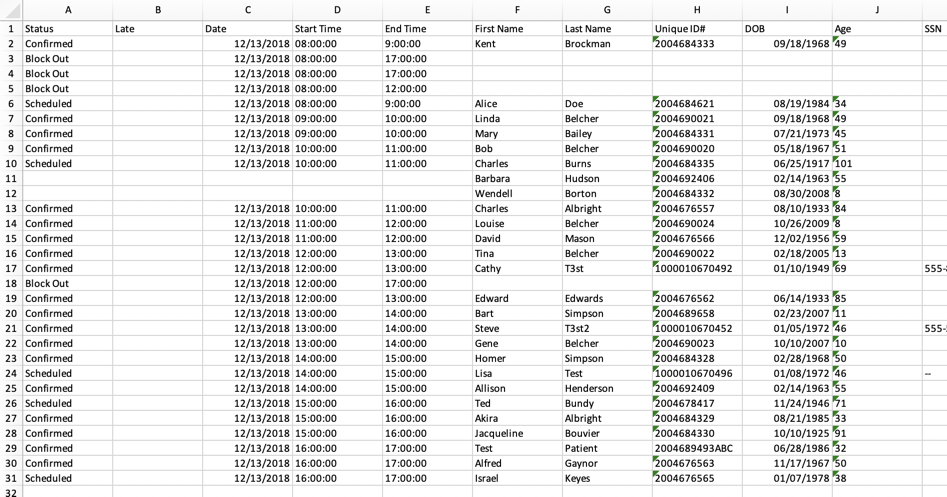The height and width of the screenshot is (497, 947).
Task: Select column D header
Action: [x=337, y=10]
